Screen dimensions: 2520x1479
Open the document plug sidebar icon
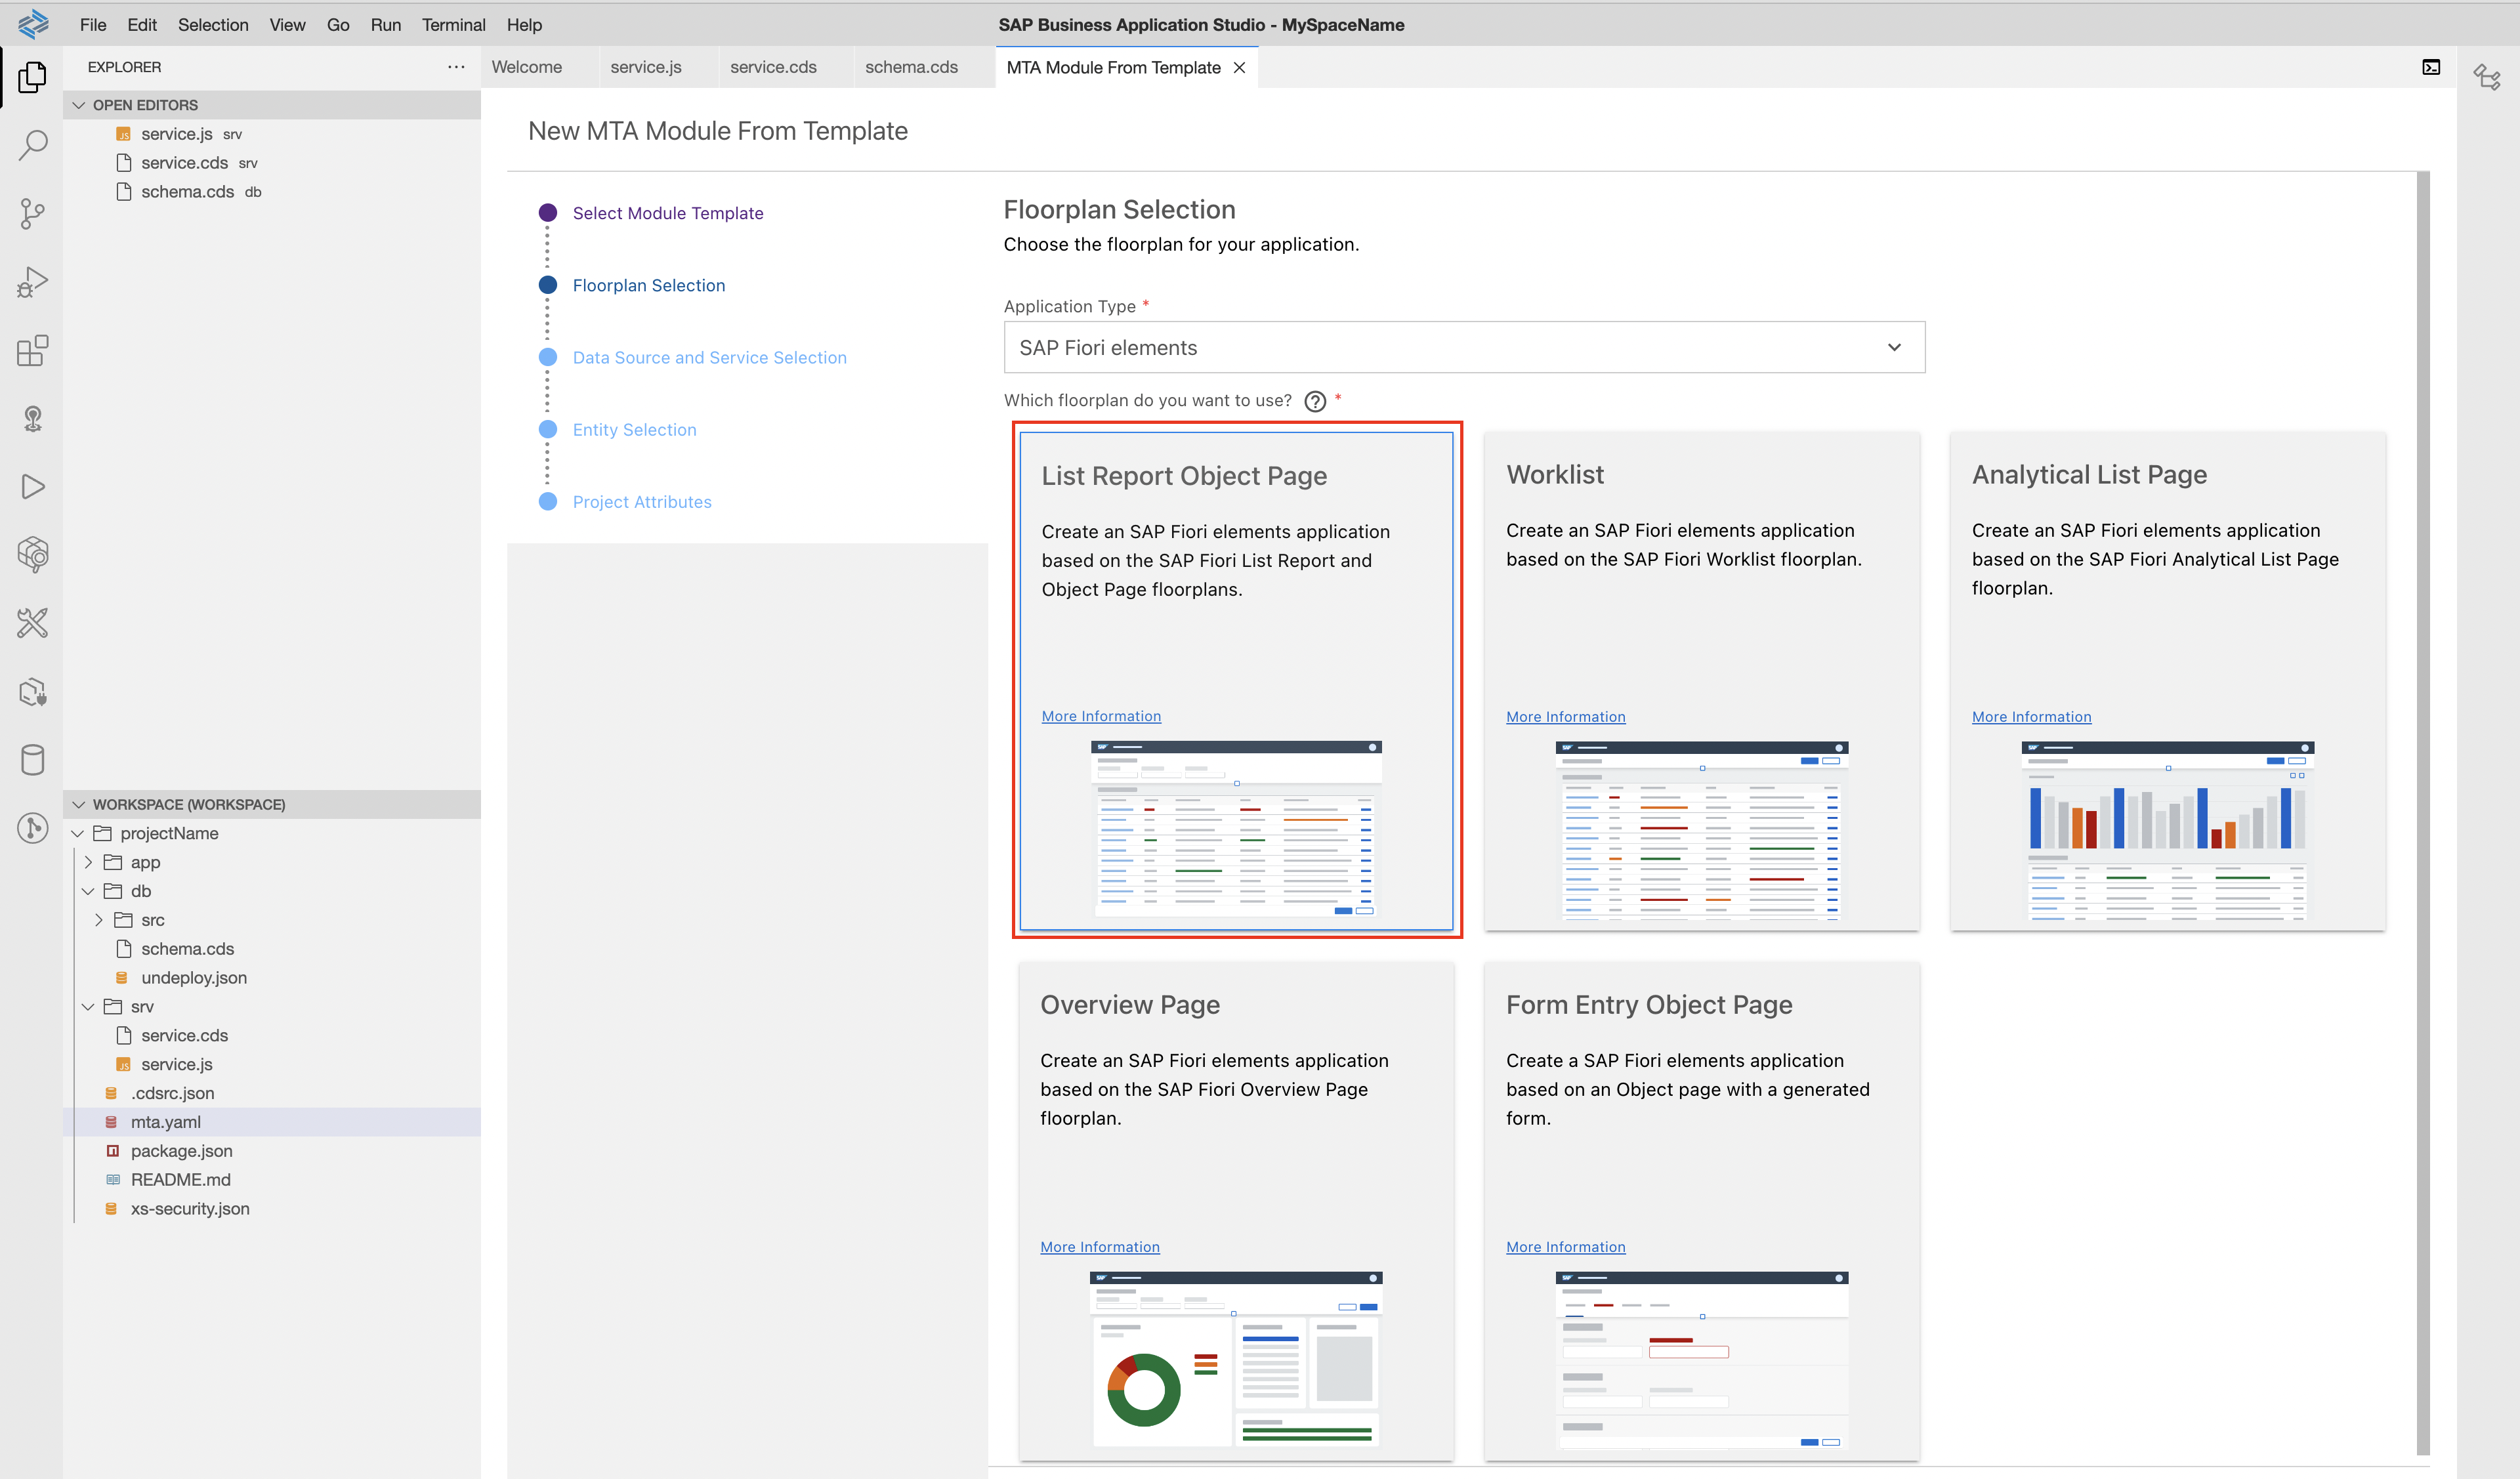coord(32,691)
